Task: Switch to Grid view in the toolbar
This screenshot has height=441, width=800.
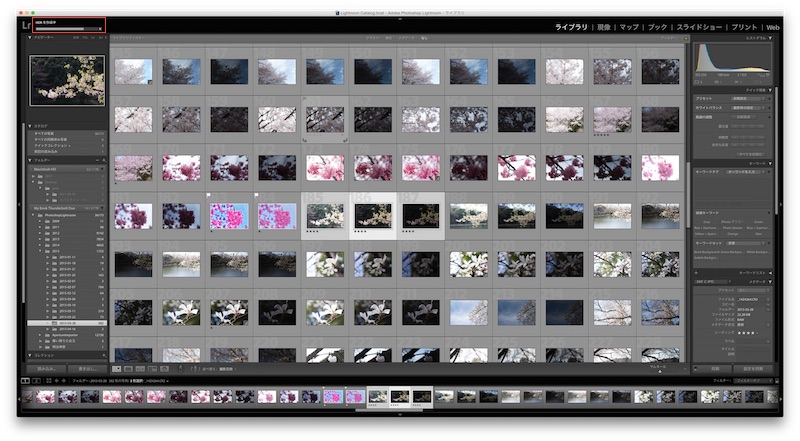Action: click(116, 368)
